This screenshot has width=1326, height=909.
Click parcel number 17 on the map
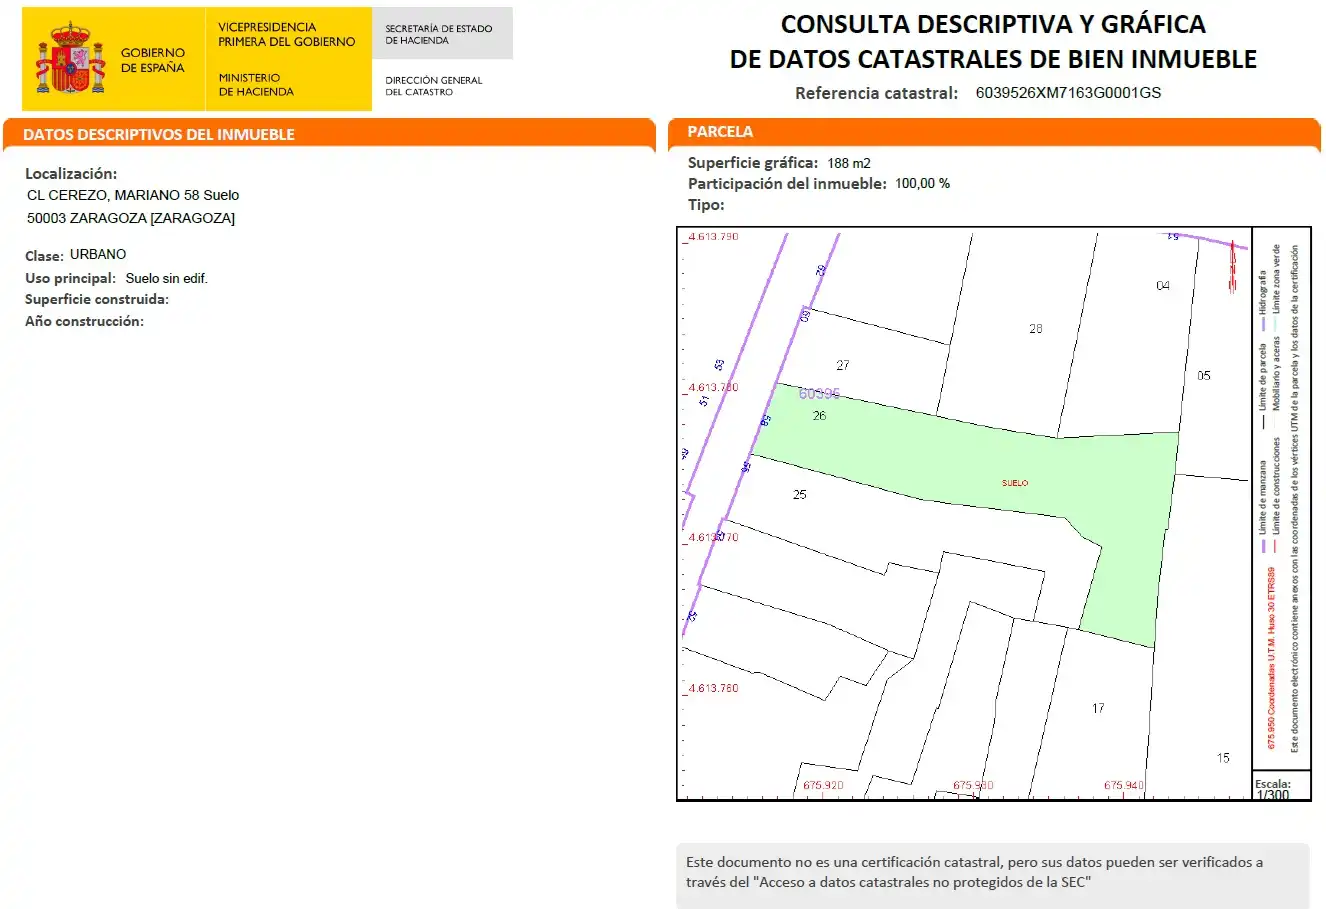[1098, 708]
